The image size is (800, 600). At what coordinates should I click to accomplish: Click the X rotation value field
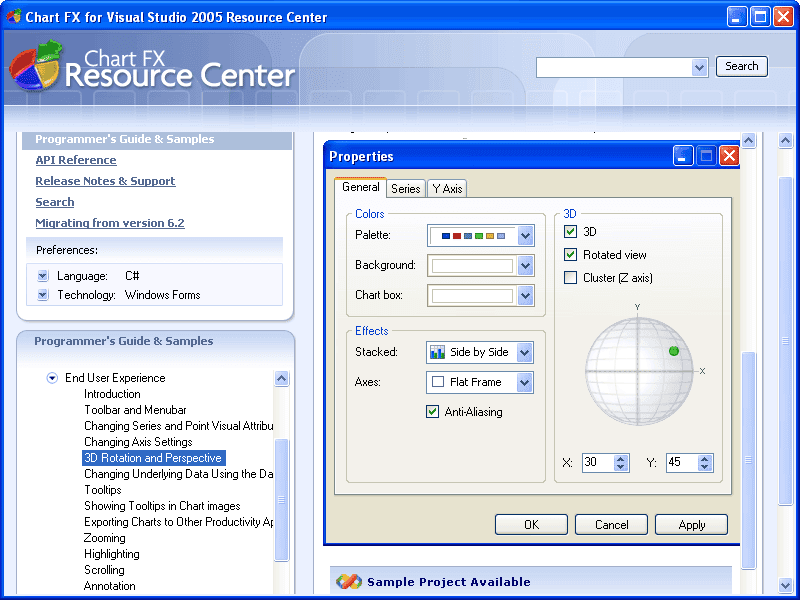(597, 463)
